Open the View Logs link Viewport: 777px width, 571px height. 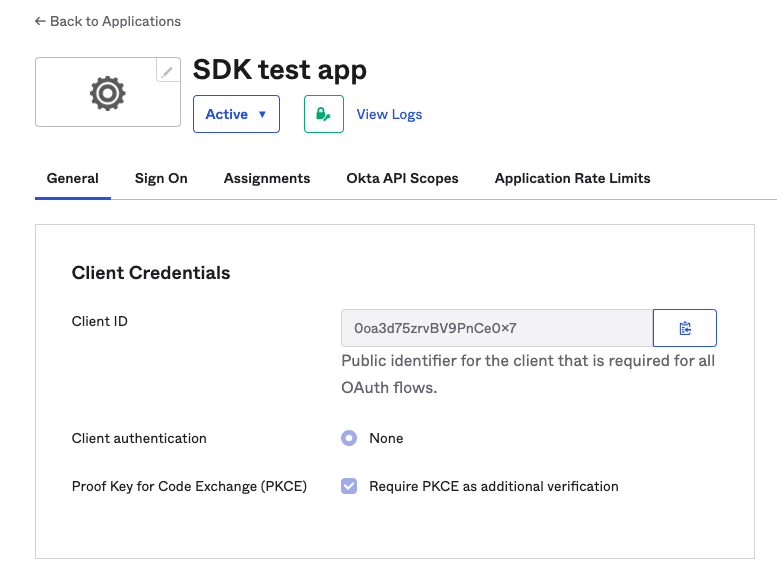[x=389, y=114]
